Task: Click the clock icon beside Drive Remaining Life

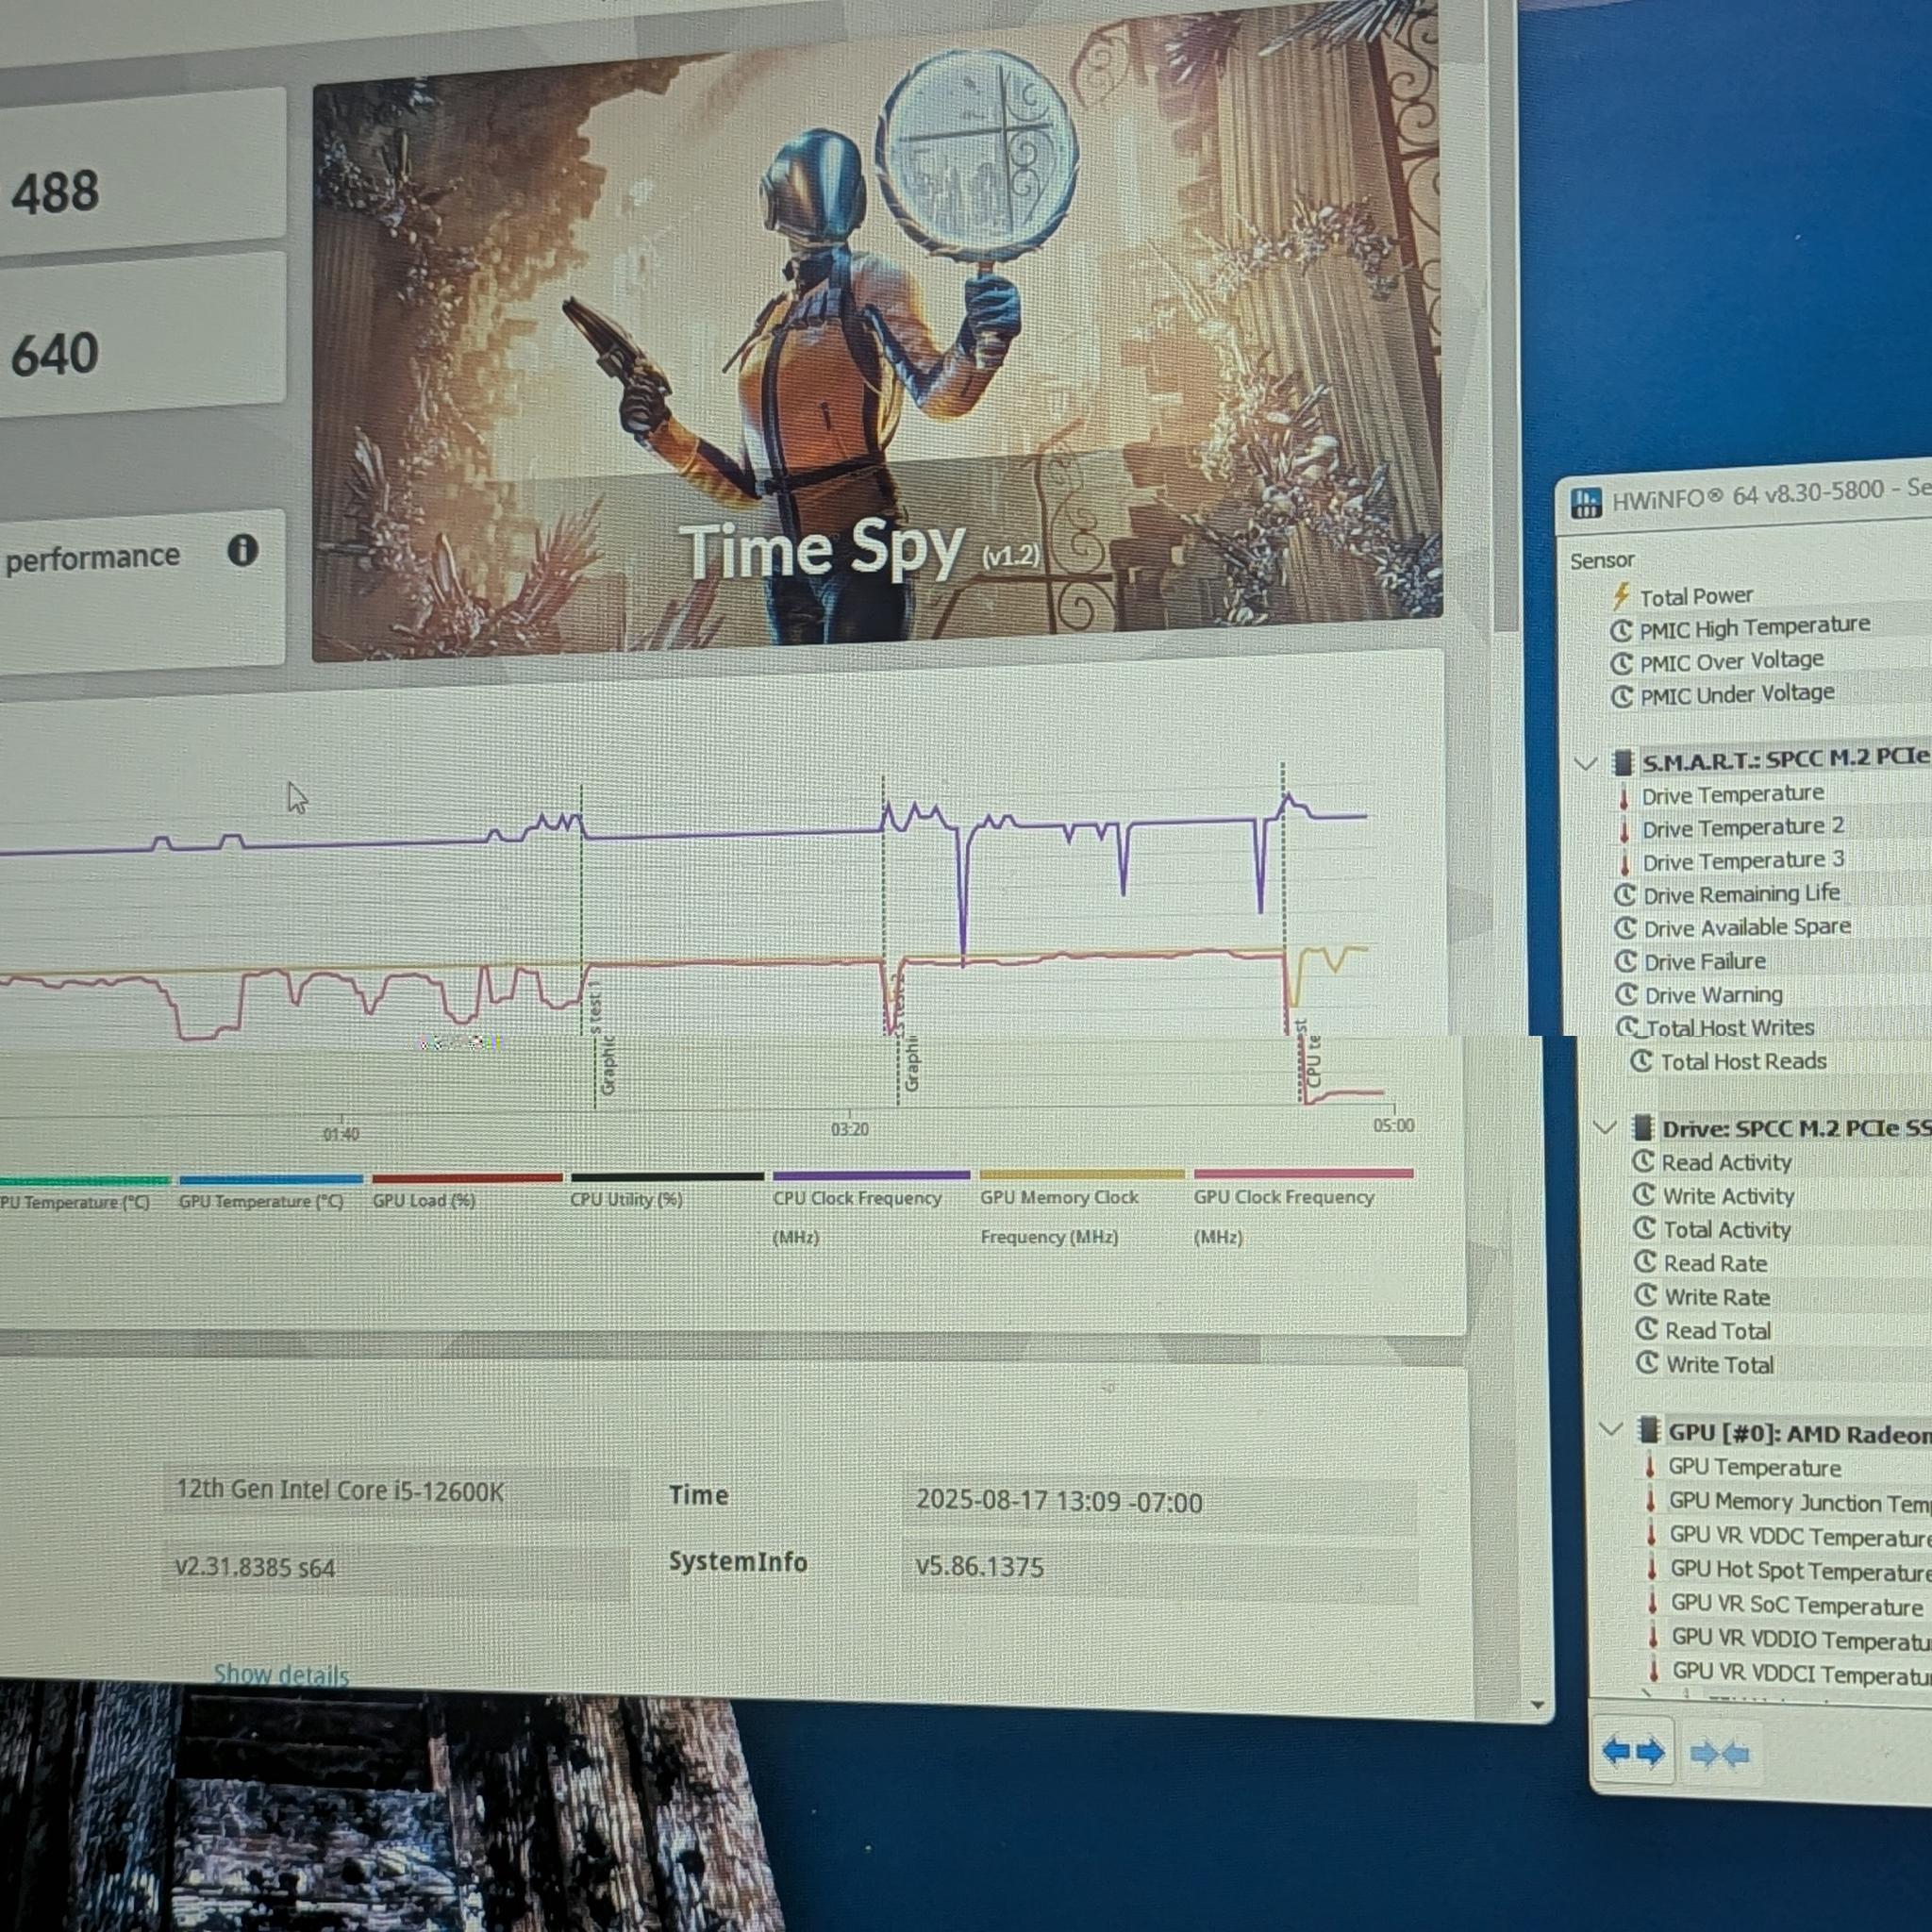Action: [x=1626, y=895]
